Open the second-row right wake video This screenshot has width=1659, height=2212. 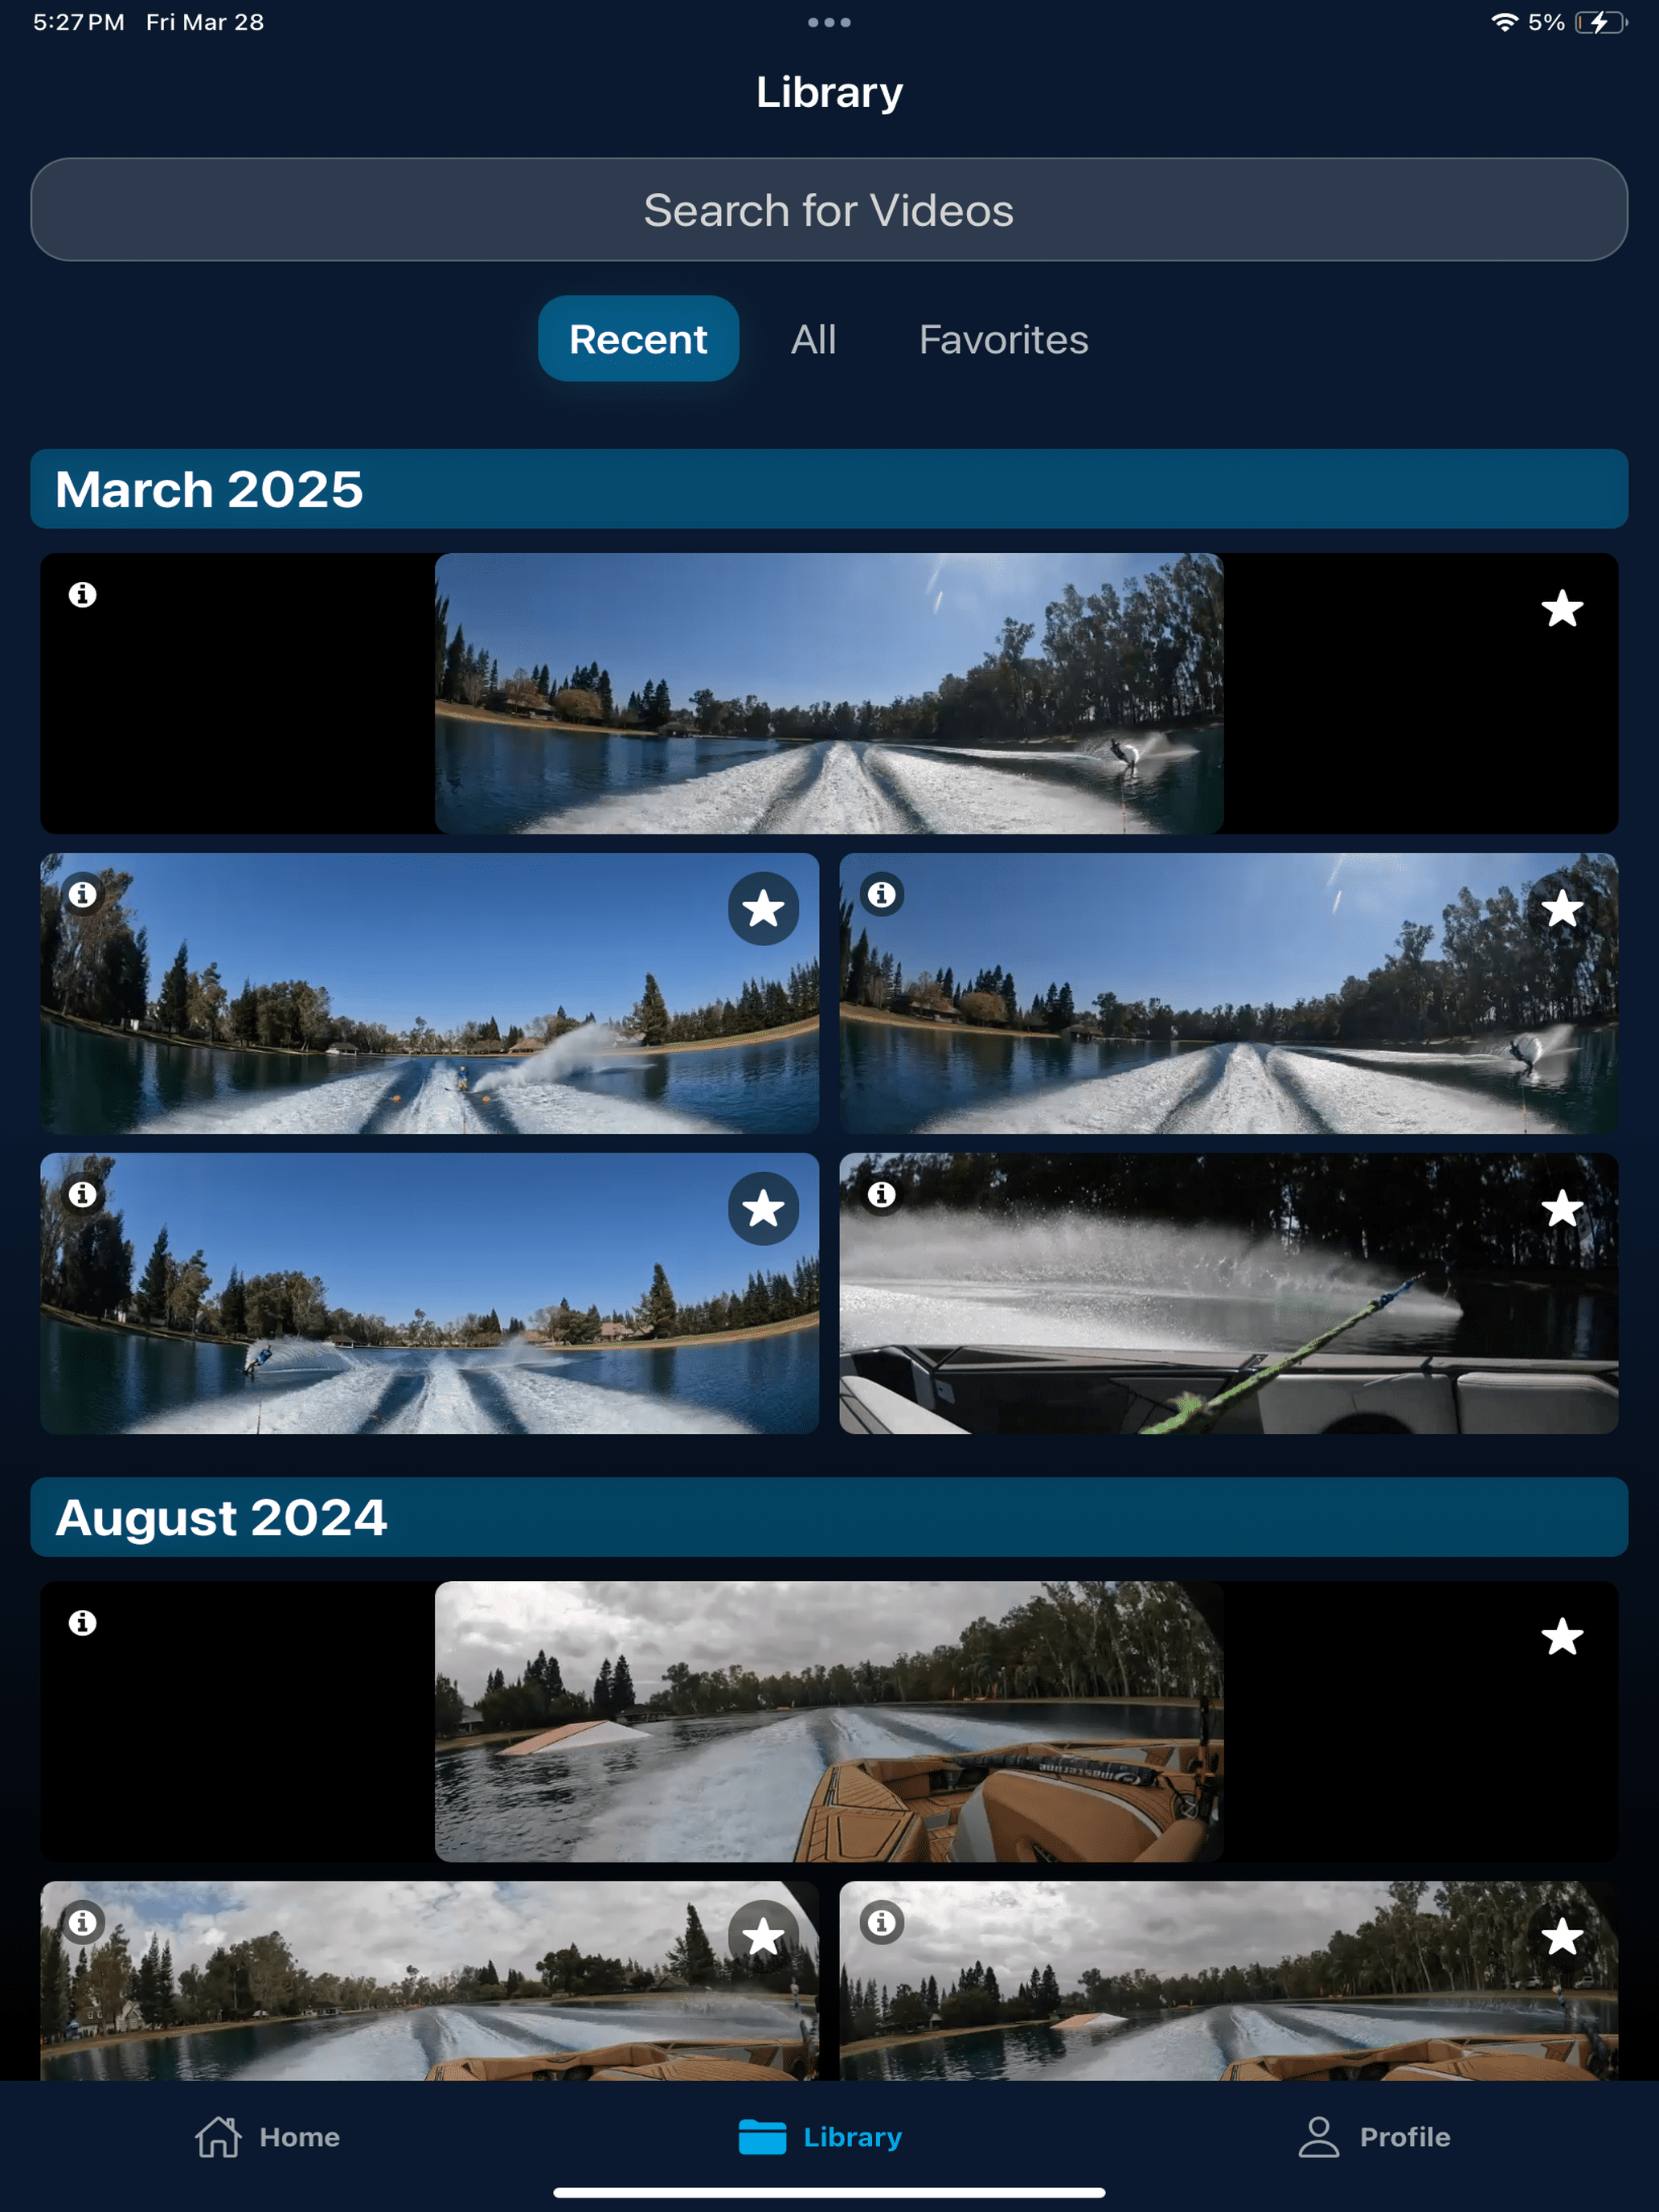(1228, 993)
